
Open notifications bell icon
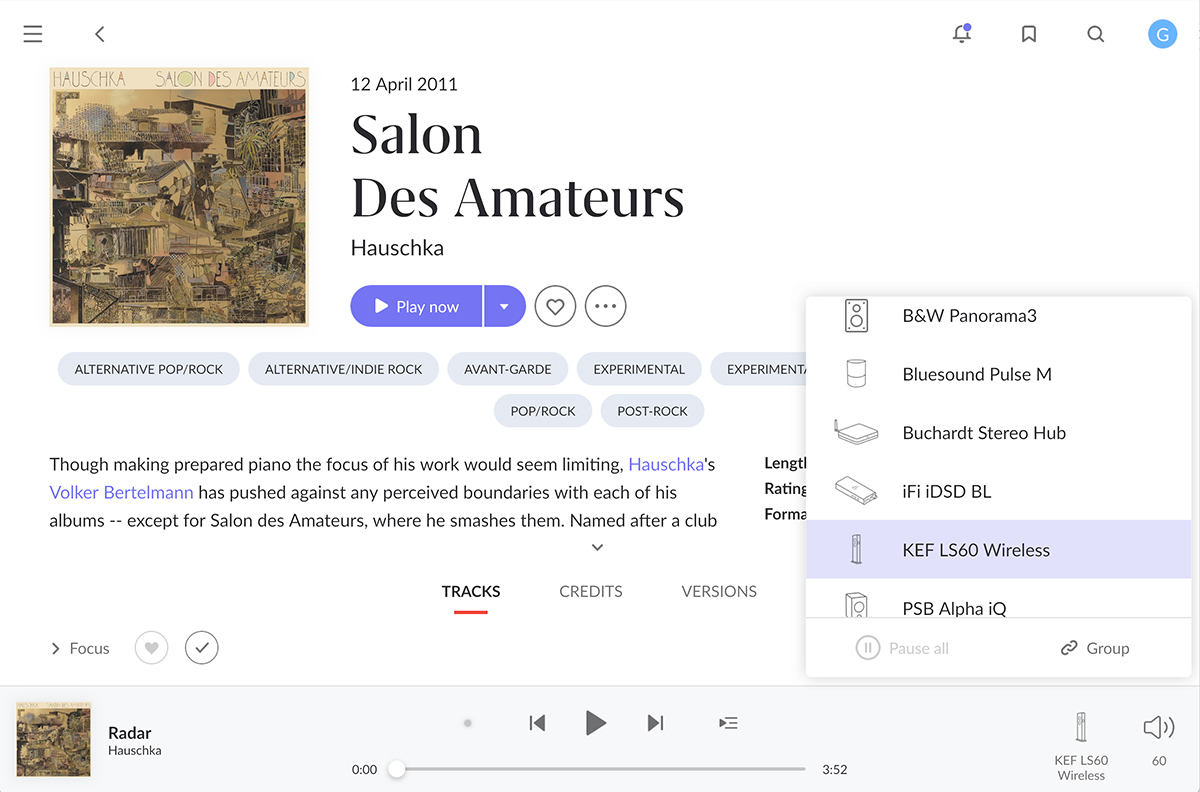(962, 34)
